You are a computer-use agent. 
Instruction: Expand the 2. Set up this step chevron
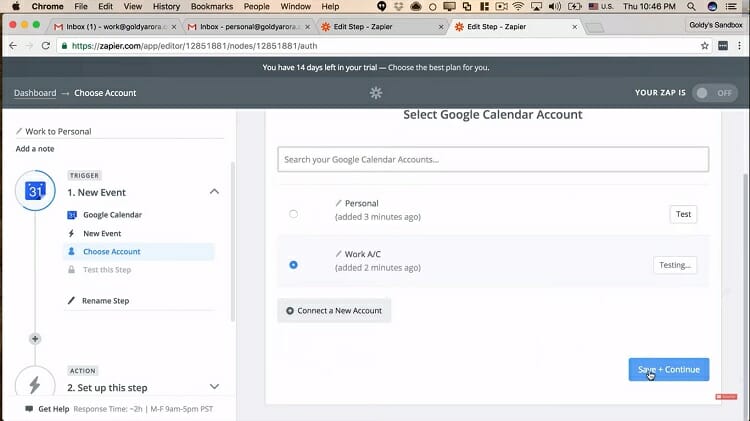coord(214,387)
